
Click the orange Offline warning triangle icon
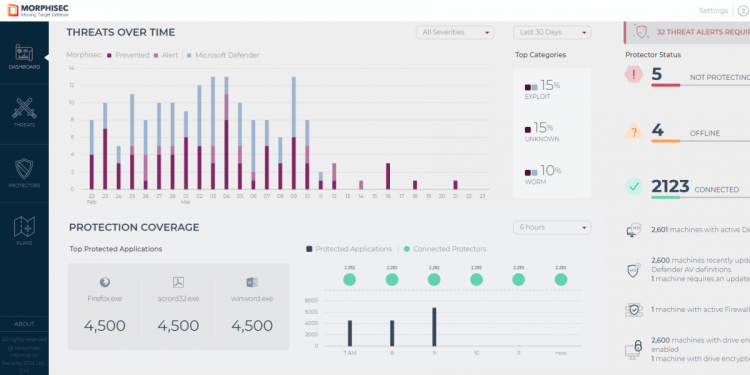coord(634,131)
